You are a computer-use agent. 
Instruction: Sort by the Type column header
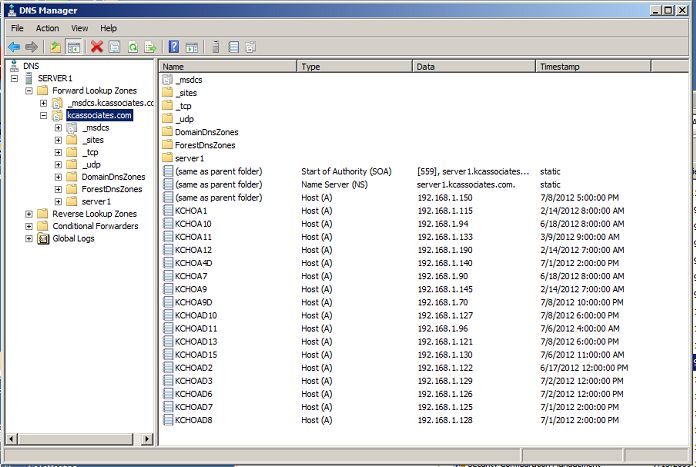tap(354, 67)
